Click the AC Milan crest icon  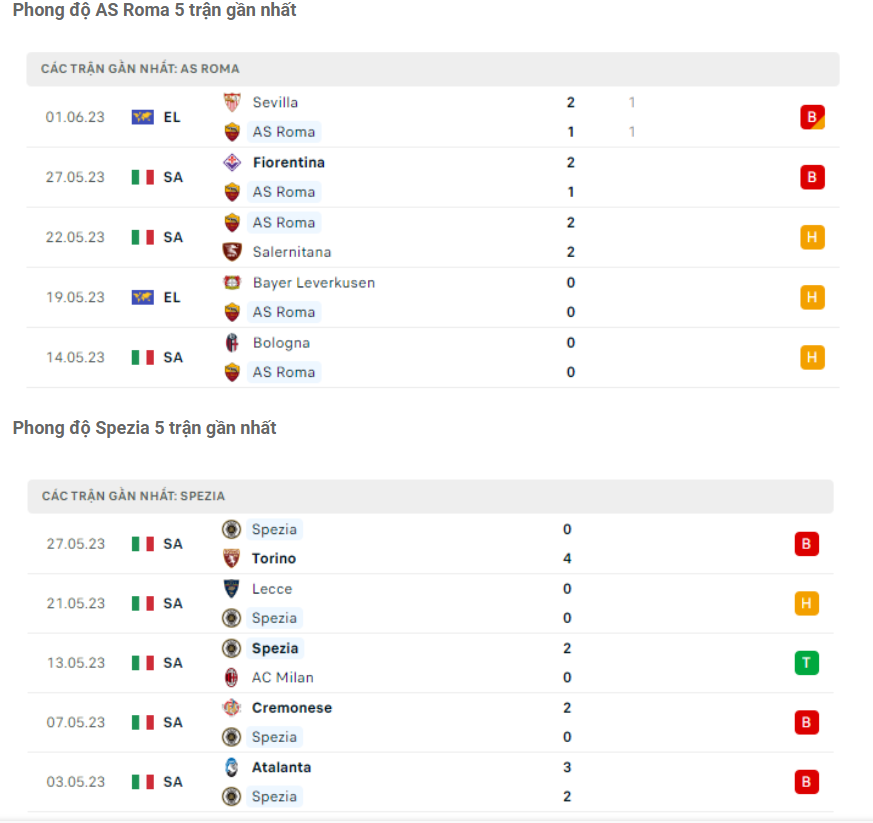pos(232,677)
